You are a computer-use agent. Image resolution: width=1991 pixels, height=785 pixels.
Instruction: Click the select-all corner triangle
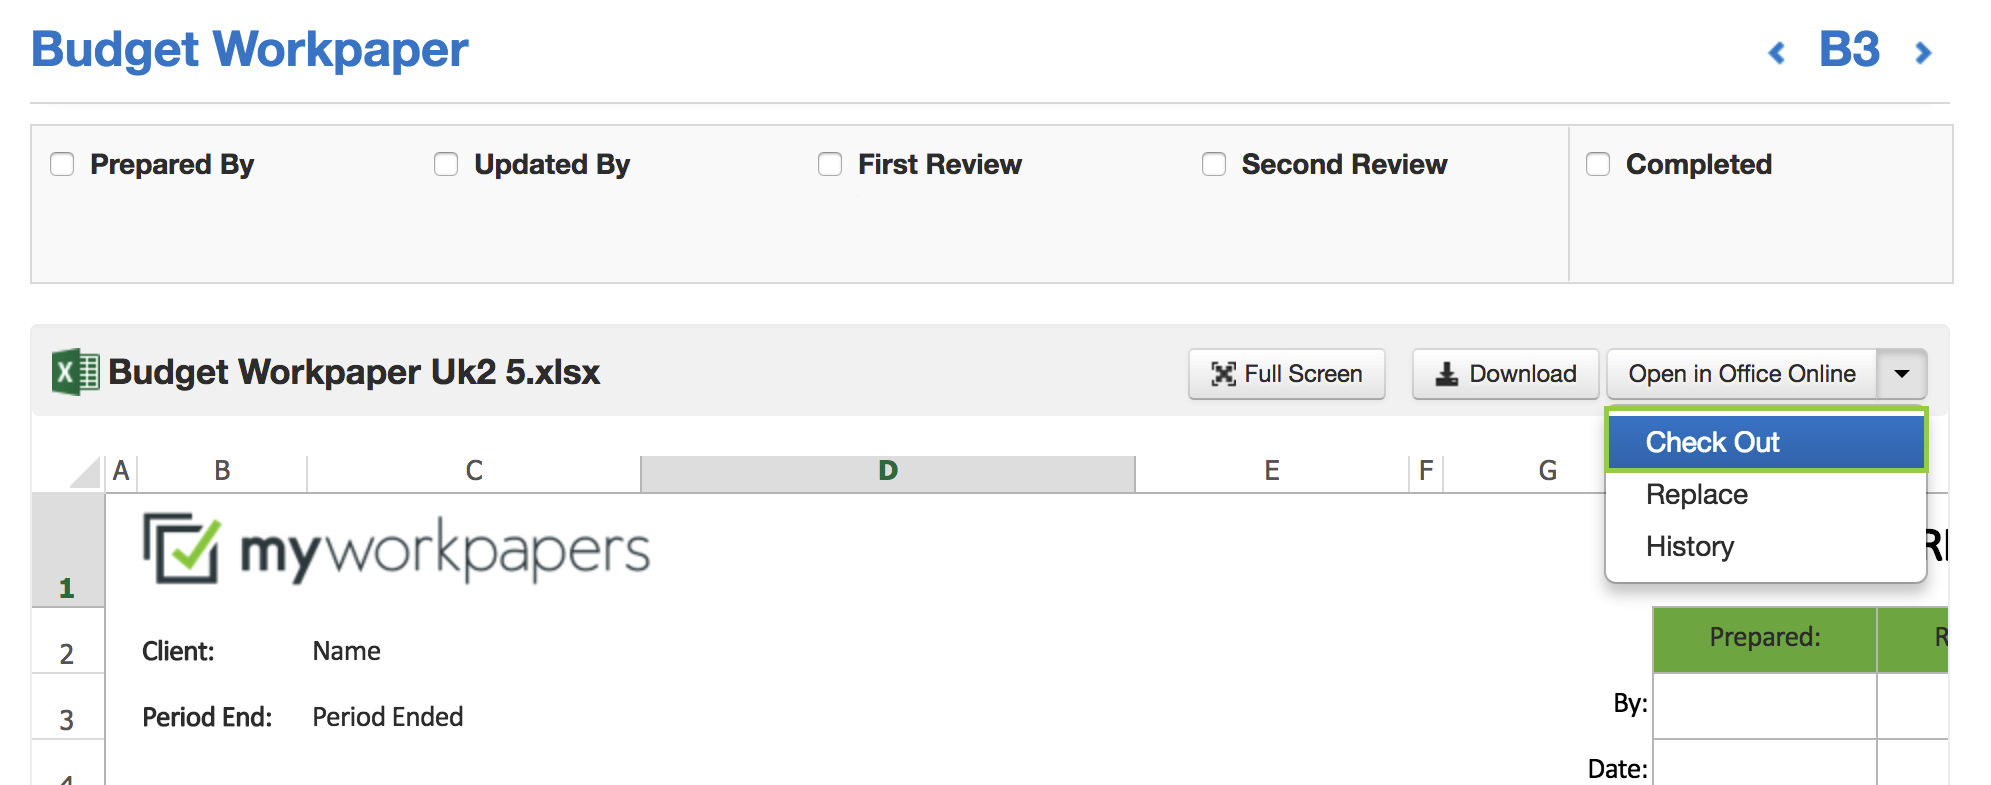tap(86, 471)
